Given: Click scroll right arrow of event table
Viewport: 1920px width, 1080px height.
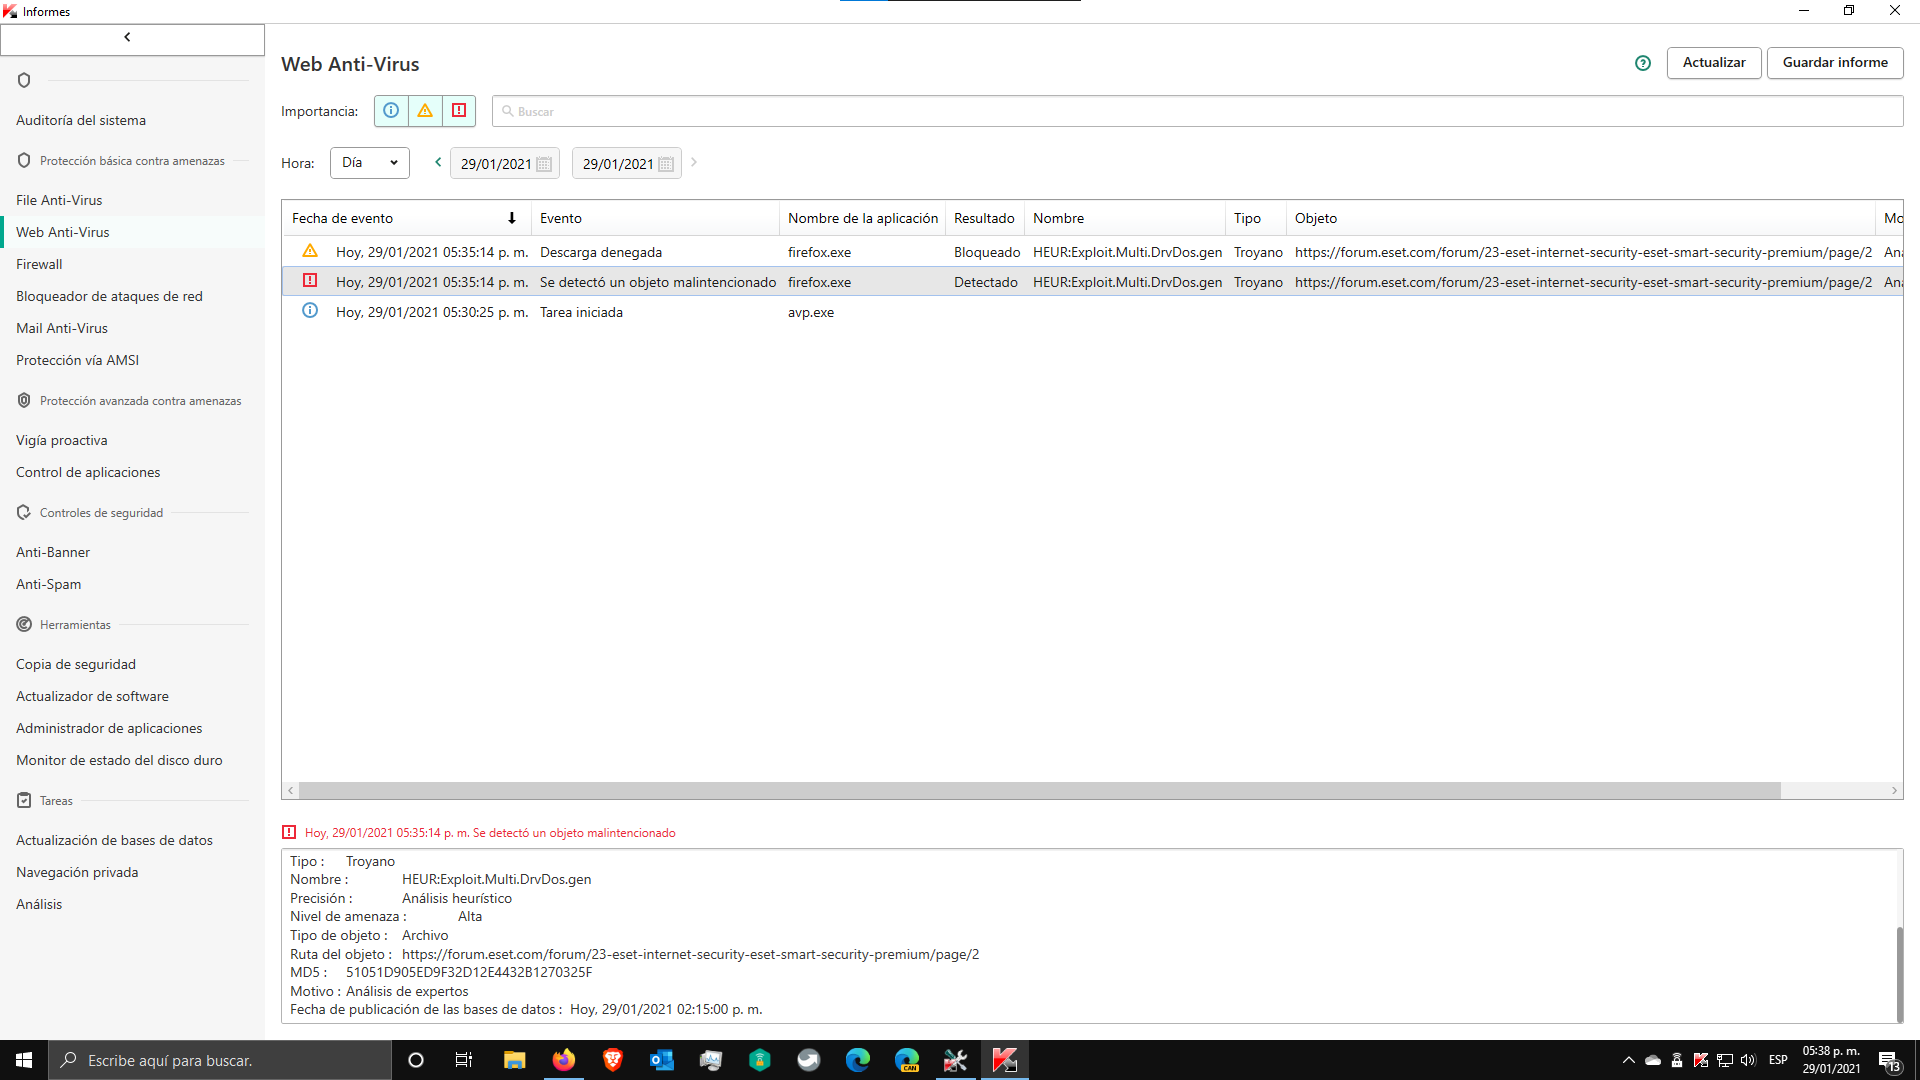Looking at the screenshot, I should 1894,790.
